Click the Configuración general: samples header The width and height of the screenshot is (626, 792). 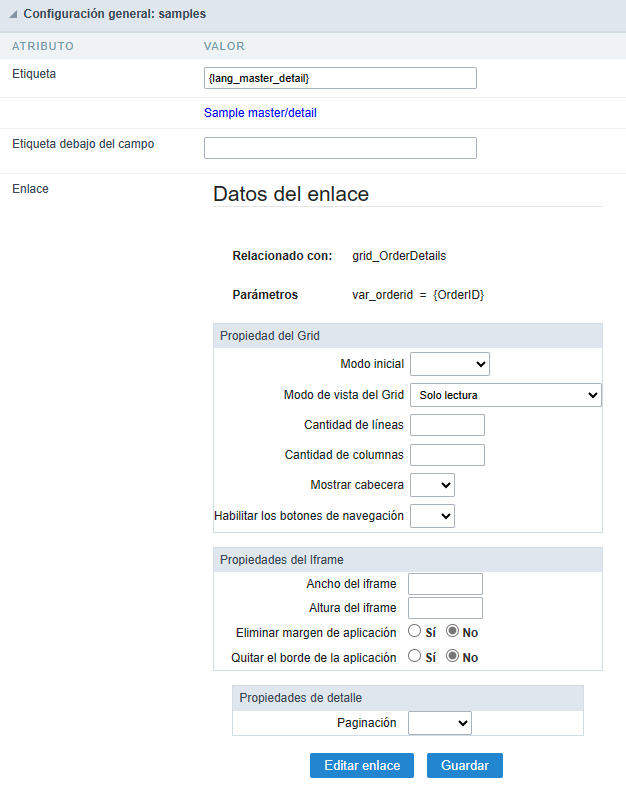click(x=115, y=16)
